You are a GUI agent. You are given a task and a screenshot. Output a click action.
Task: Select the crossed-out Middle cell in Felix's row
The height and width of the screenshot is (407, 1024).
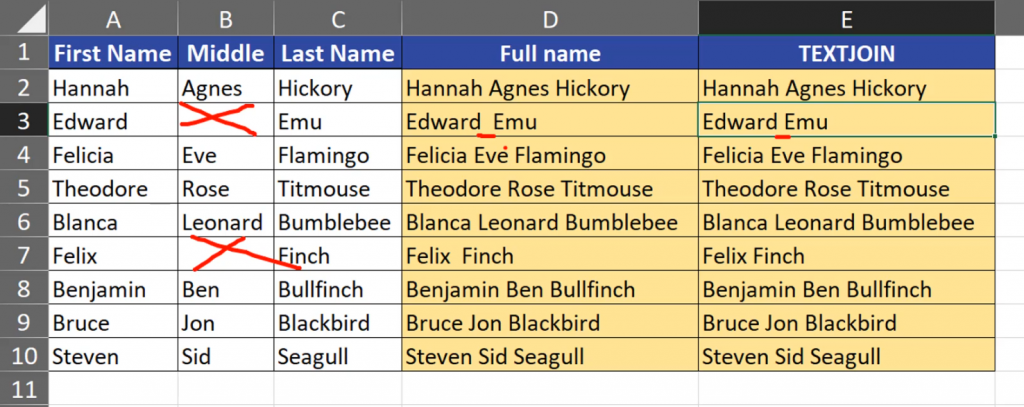(x=226, y=256)
